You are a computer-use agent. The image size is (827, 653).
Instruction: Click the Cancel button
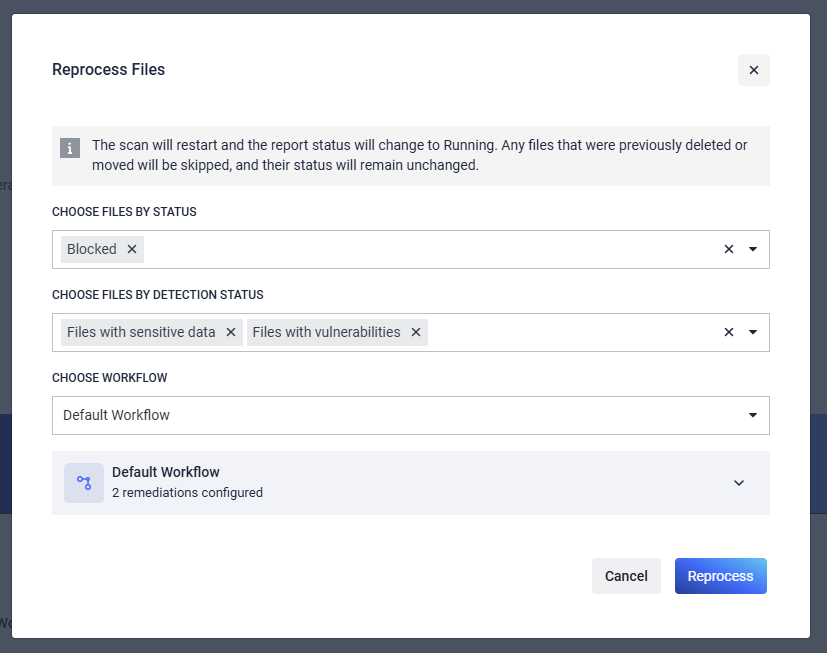pos(626,576)
